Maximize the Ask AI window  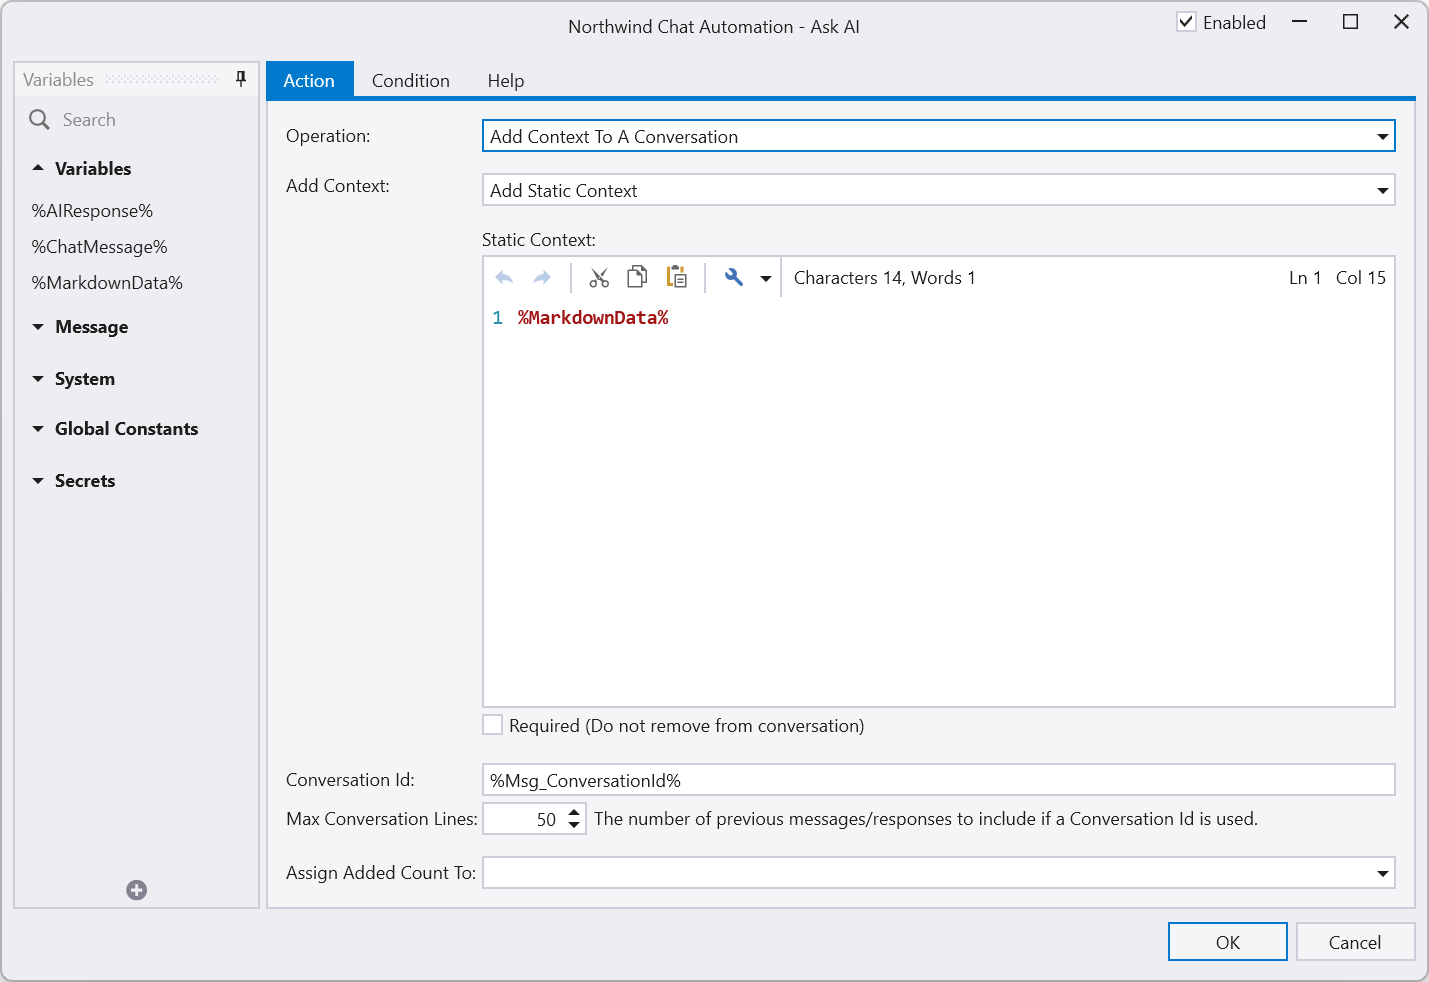[x=1350, y=22]
